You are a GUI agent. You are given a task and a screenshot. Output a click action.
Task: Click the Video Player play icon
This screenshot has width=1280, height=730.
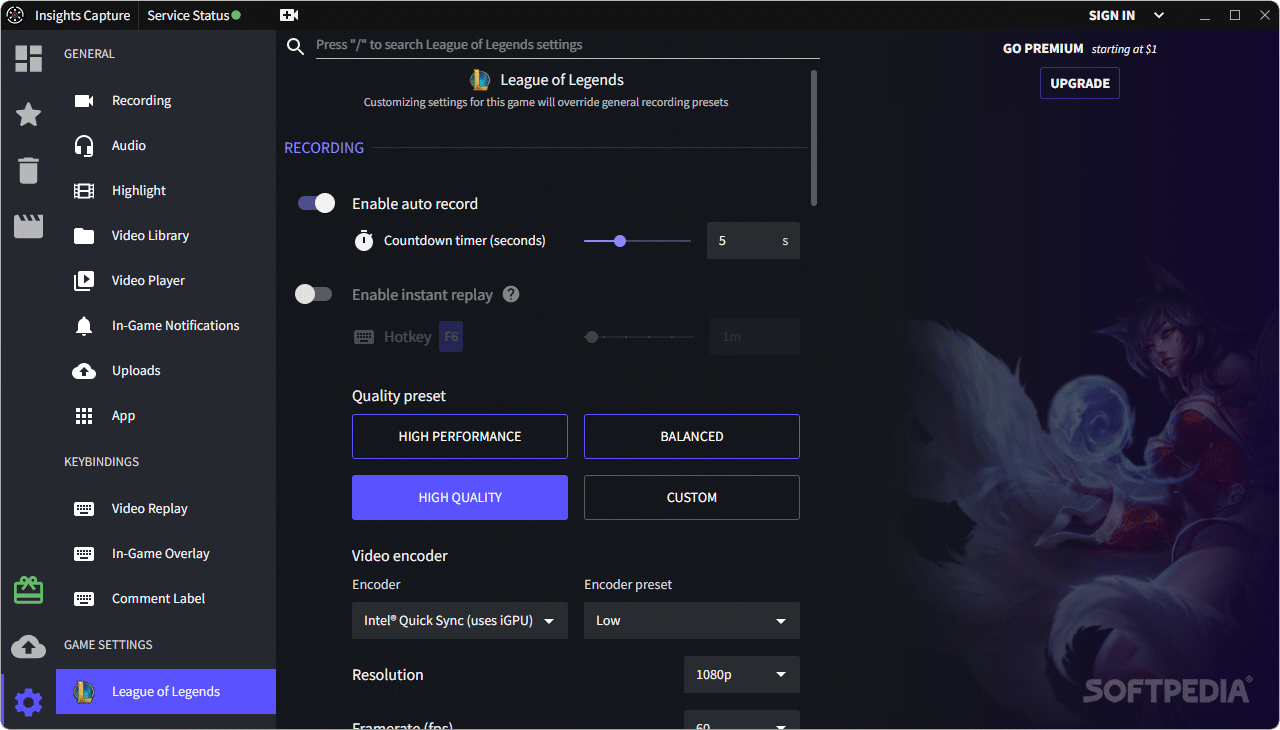coord(84,281)
